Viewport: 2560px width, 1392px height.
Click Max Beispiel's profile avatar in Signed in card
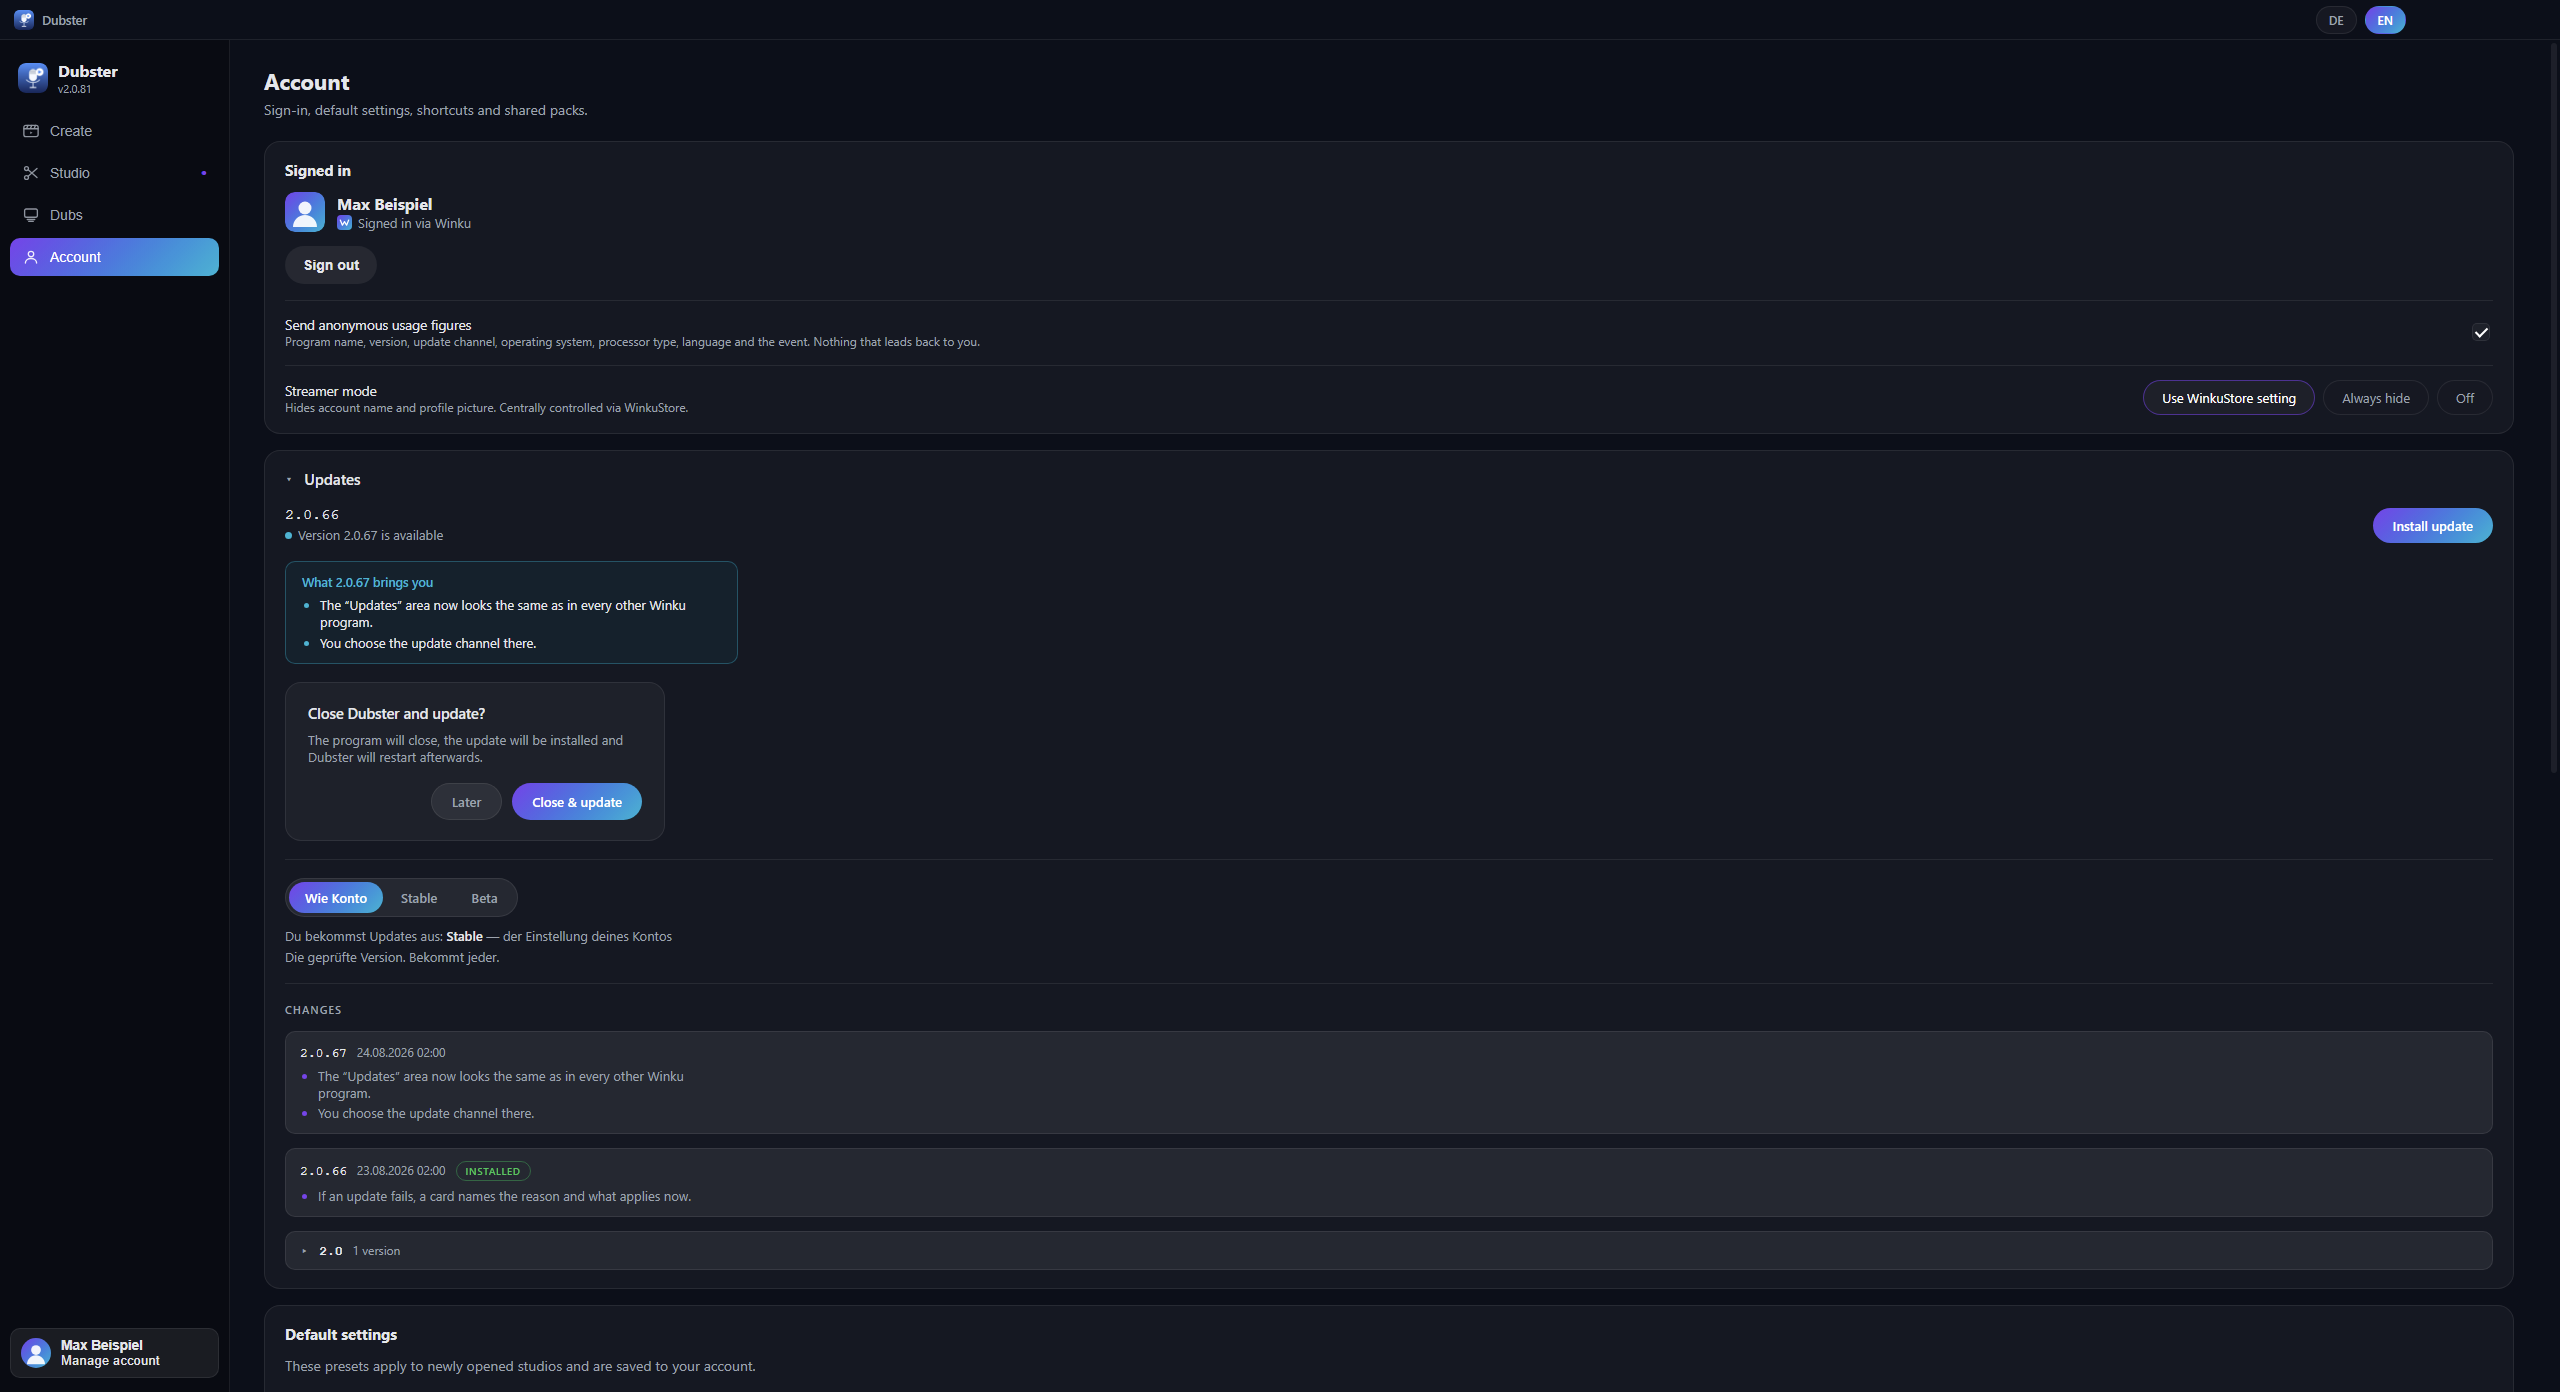click(305, 212)
